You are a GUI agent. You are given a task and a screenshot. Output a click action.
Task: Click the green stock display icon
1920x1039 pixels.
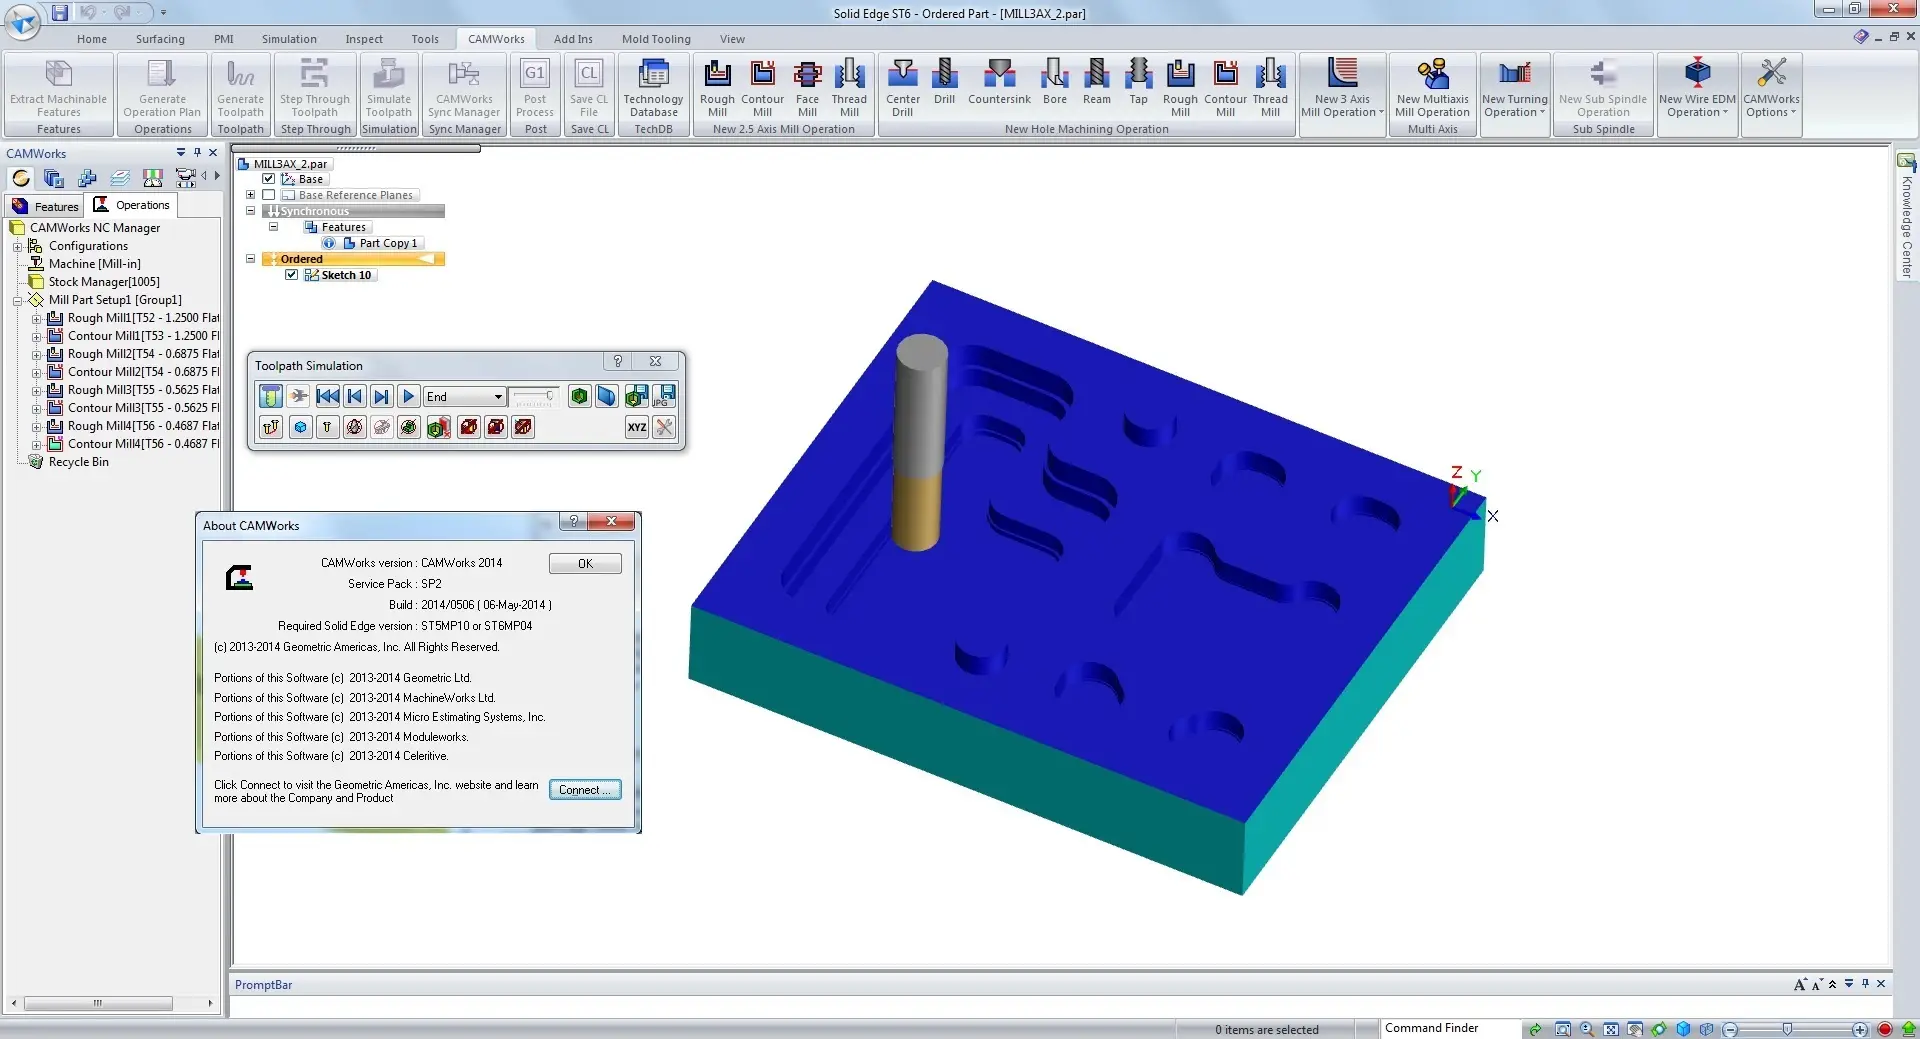(x=579, y=396)
